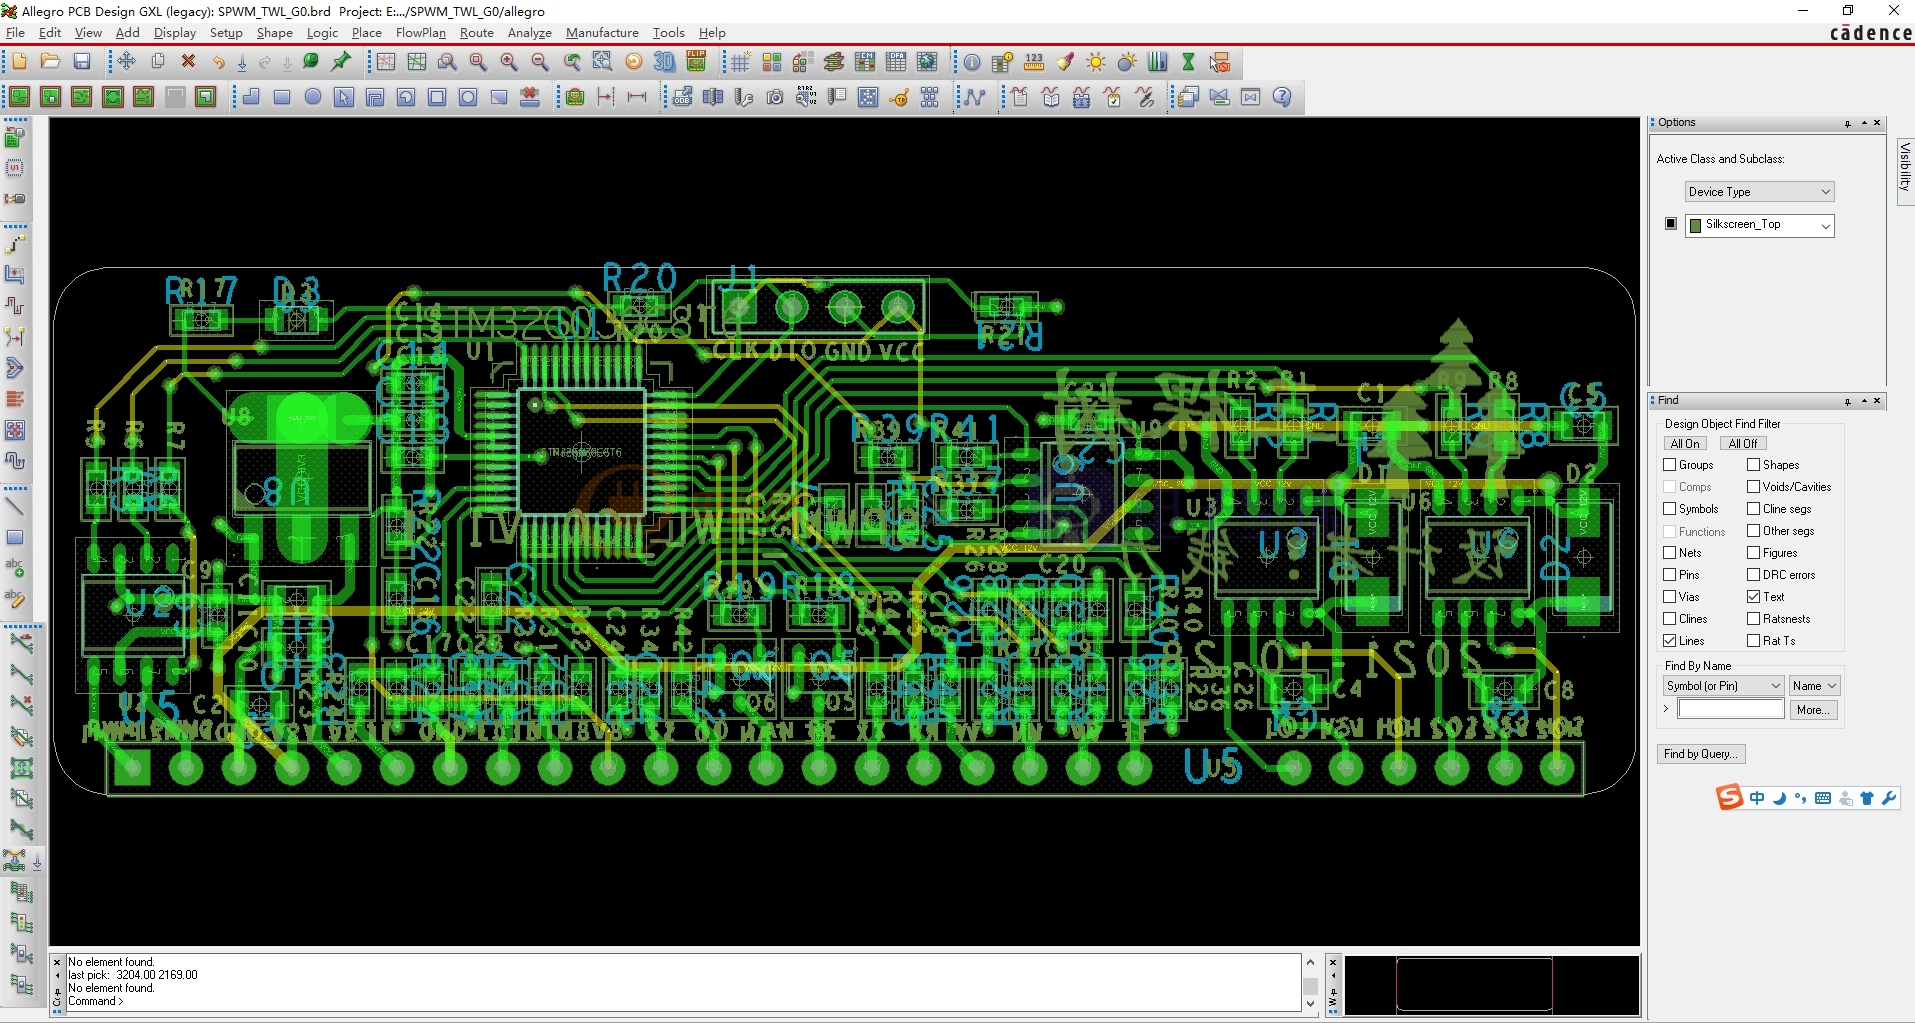Click the shape select arrow tool
The width and height of the screenshot is (1915, 1023).
point(344,97)
